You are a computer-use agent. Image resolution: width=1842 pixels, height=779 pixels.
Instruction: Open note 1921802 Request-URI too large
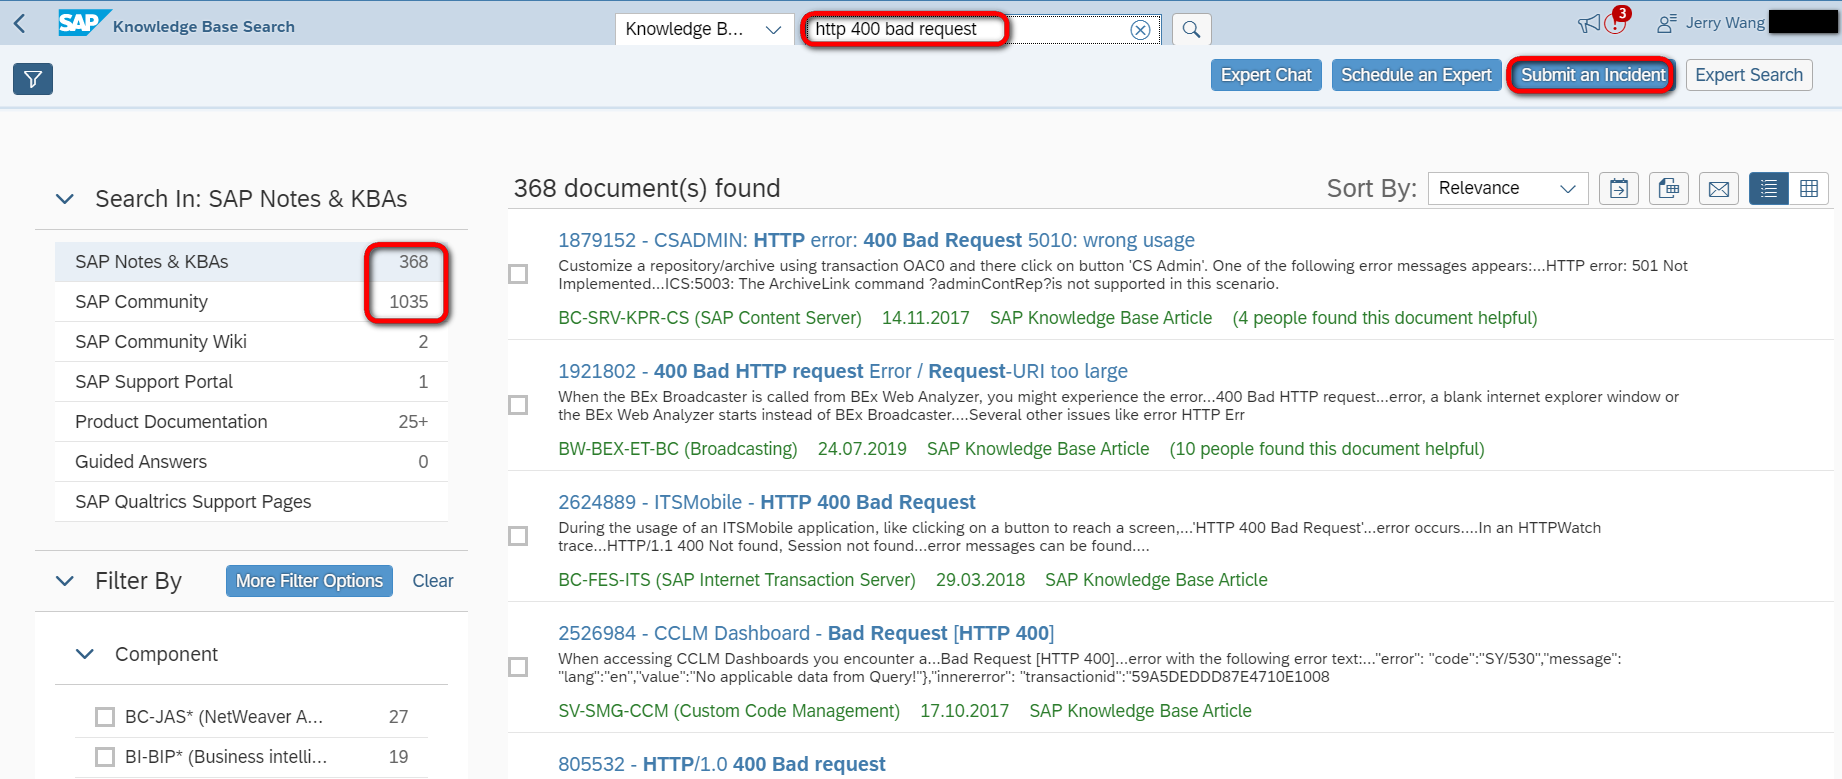843,371
